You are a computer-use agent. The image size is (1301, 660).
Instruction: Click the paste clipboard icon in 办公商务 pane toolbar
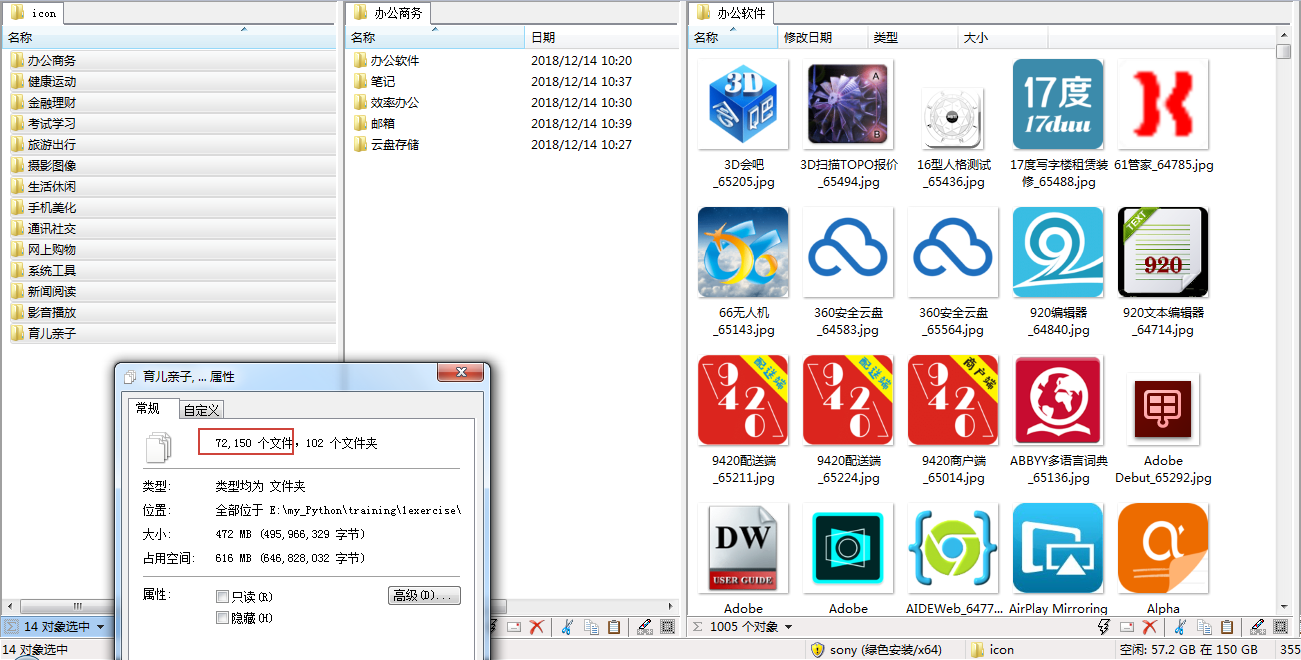(x=614, y=627)
